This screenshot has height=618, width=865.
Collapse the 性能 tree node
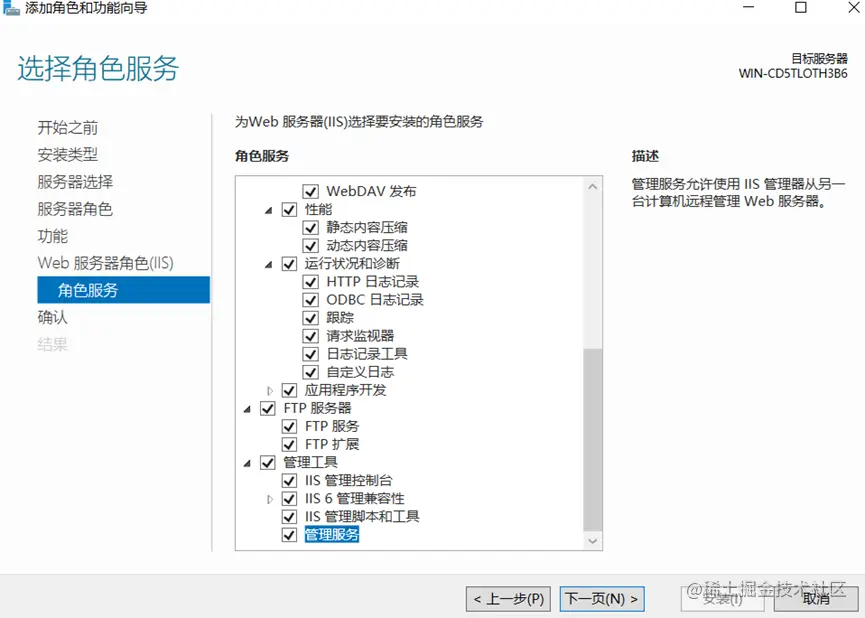coord(269,210)
